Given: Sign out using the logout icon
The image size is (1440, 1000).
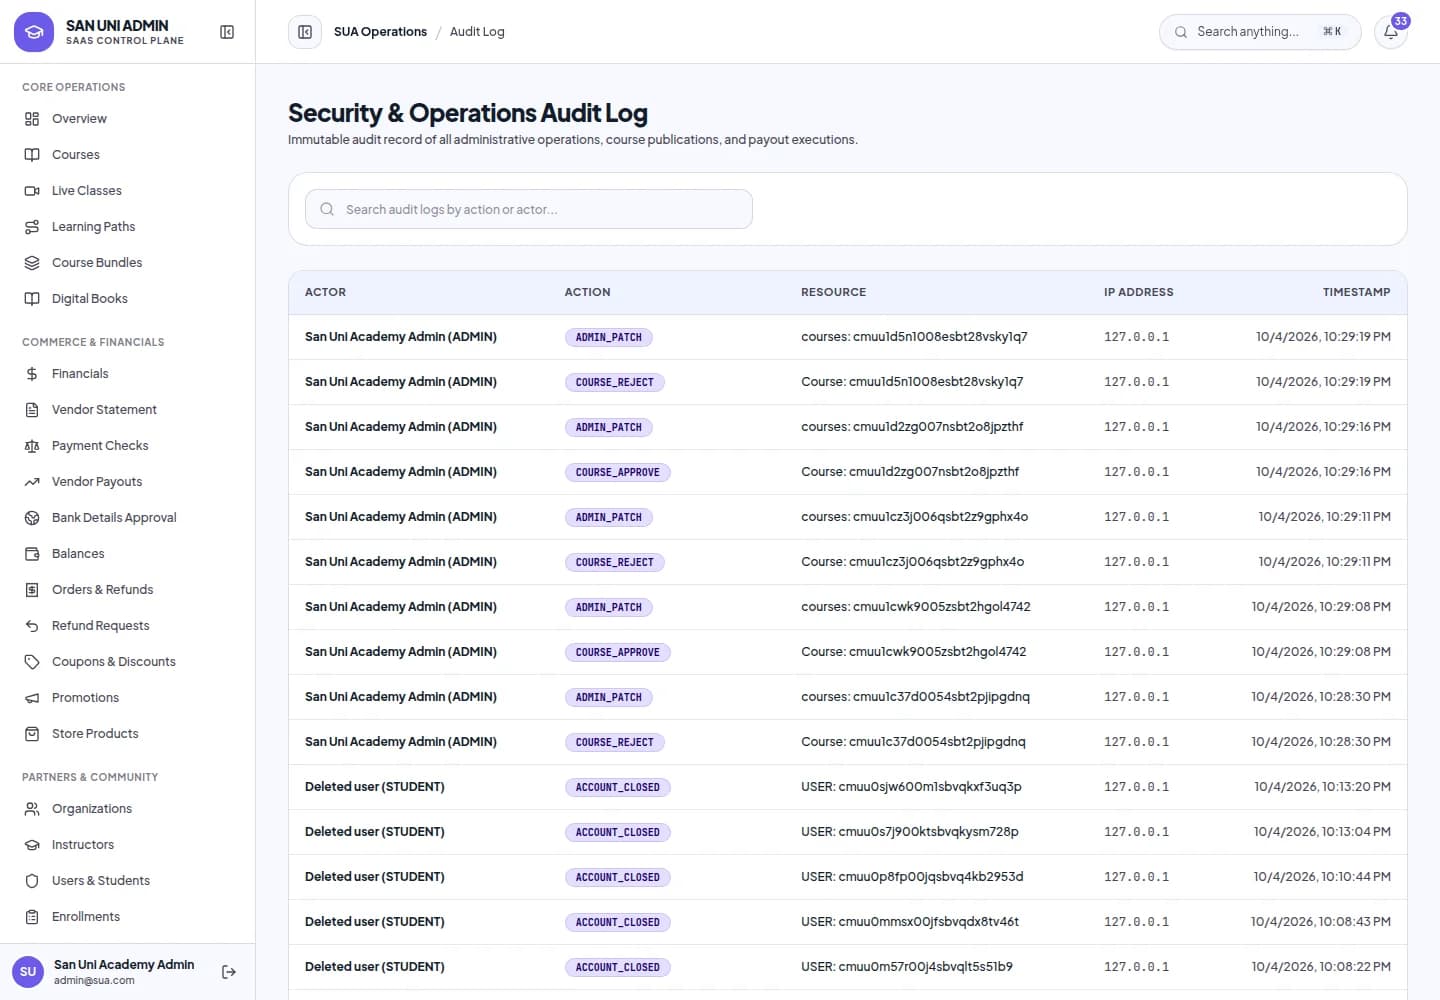Looking at the screenshot, I should pyautogui.click(x=229, y=972).
